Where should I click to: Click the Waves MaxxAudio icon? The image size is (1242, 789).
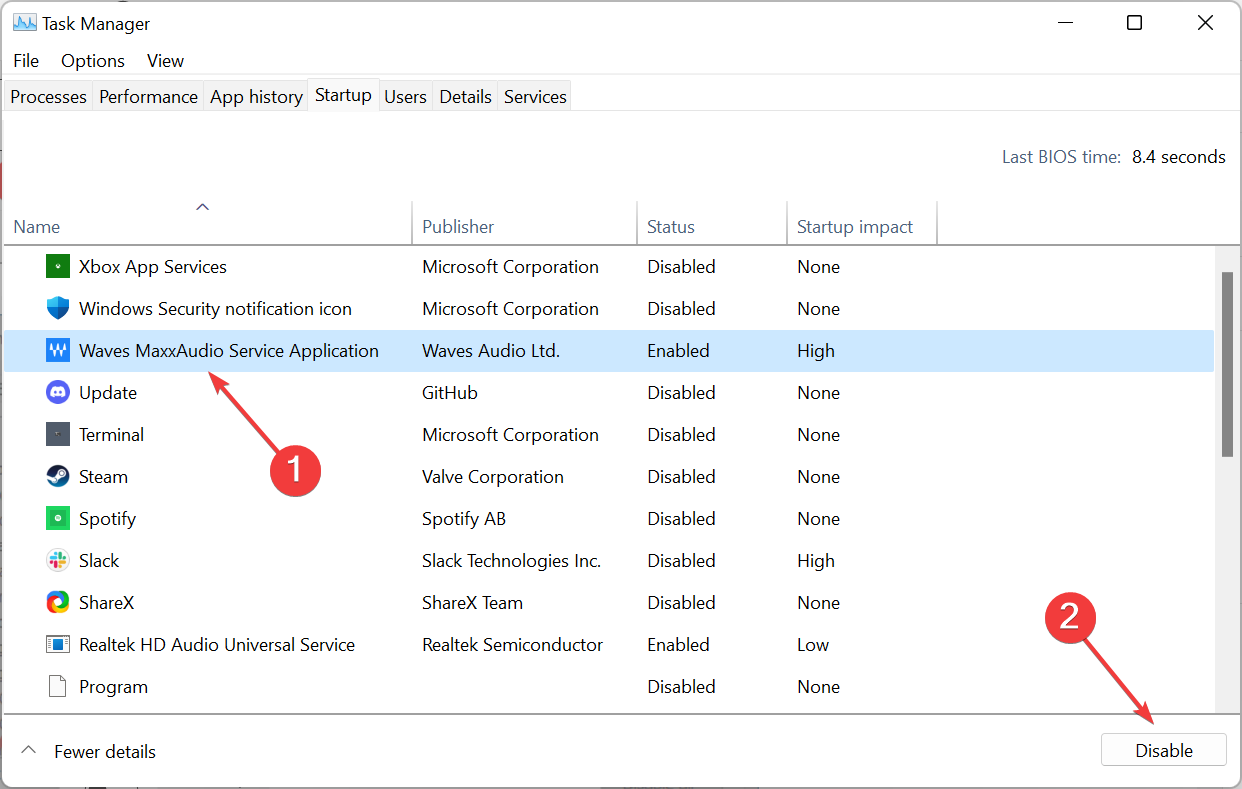click(x=59, y=351)
